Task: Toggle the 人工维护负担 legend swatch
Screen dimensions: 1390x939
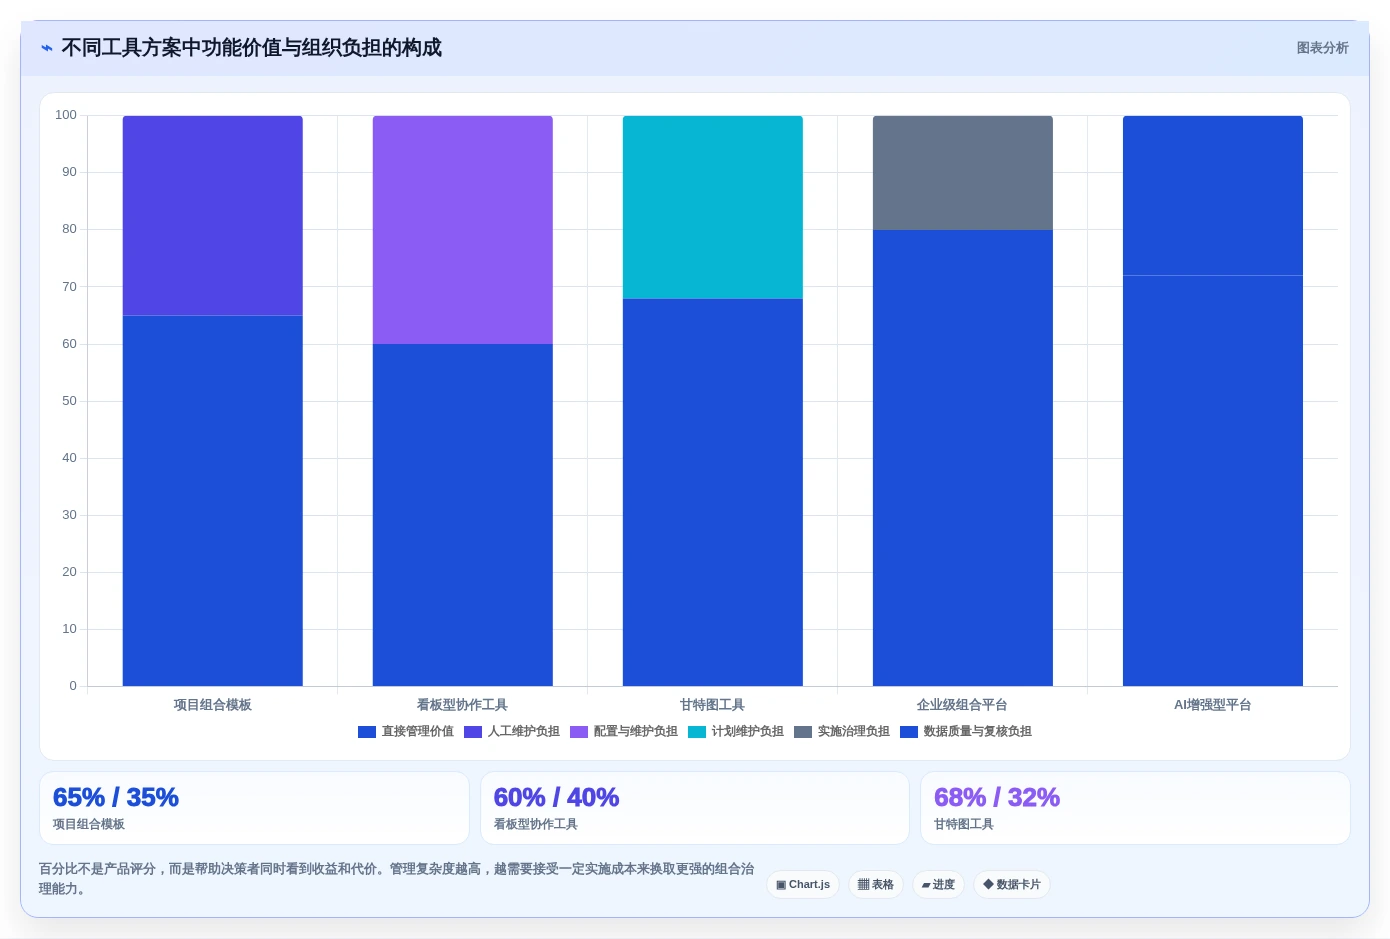Action: [x=473, y=732]
